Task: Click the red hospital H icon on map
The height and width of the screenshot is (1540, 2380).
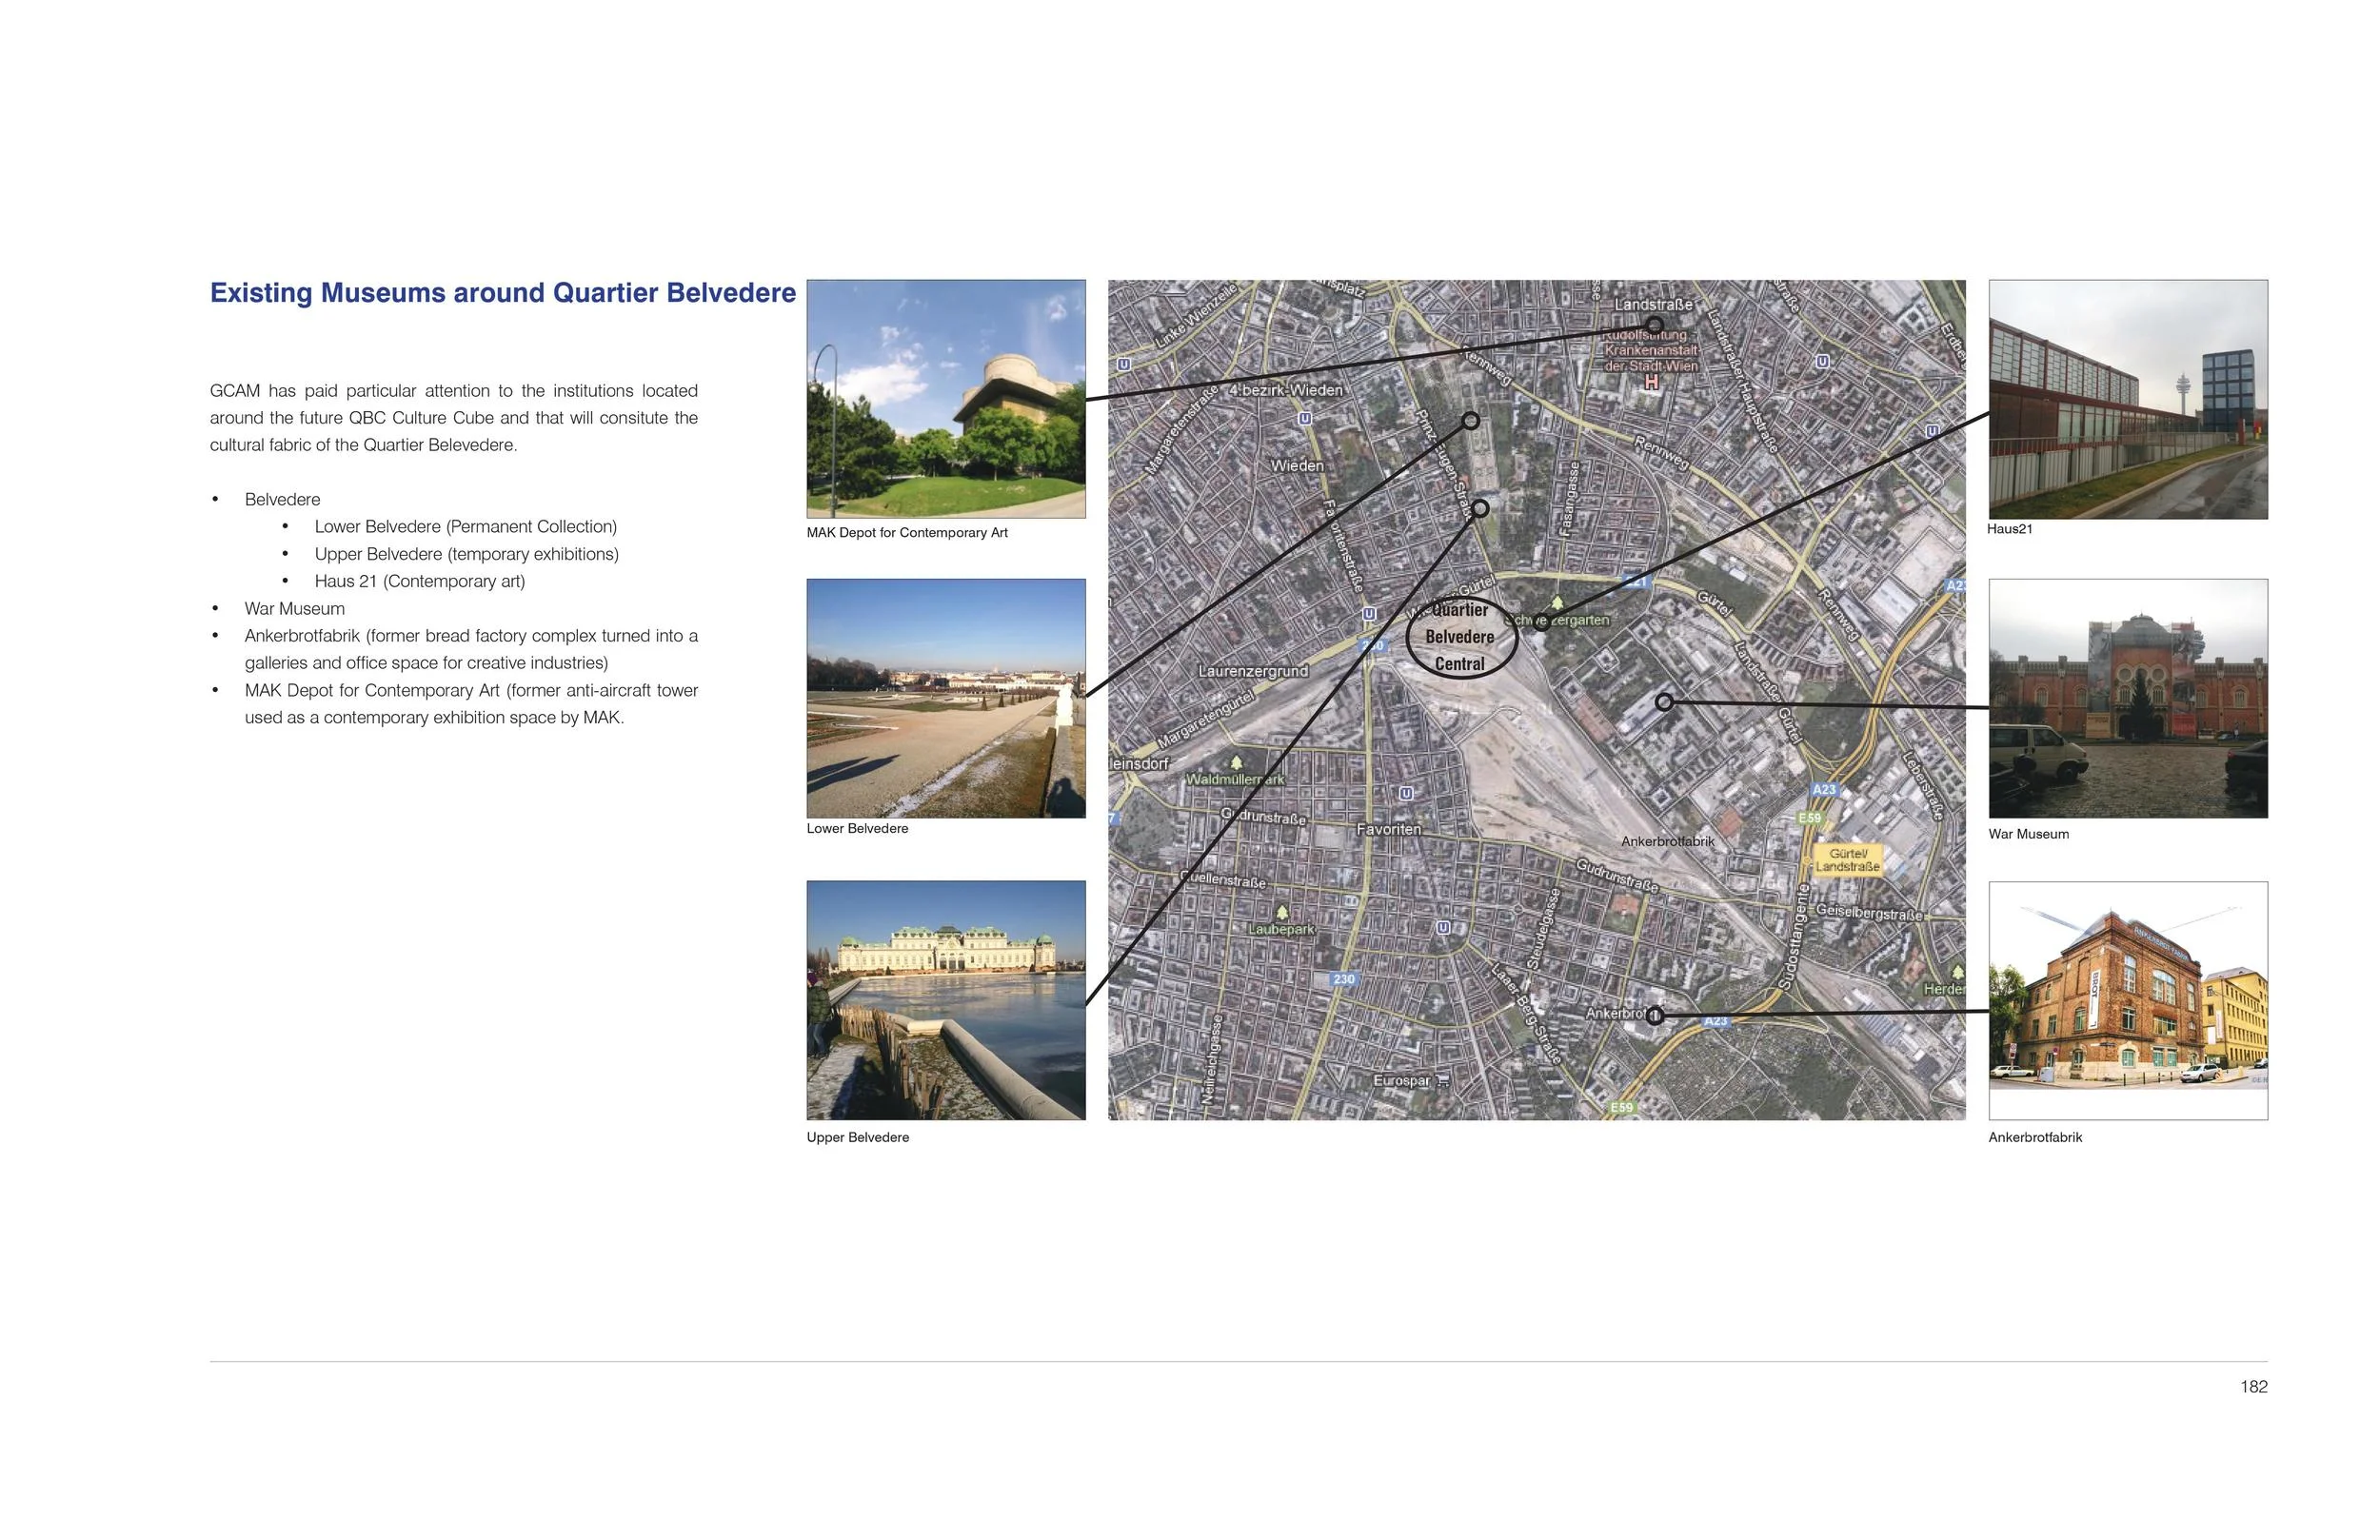Action: pos(1651,382)
